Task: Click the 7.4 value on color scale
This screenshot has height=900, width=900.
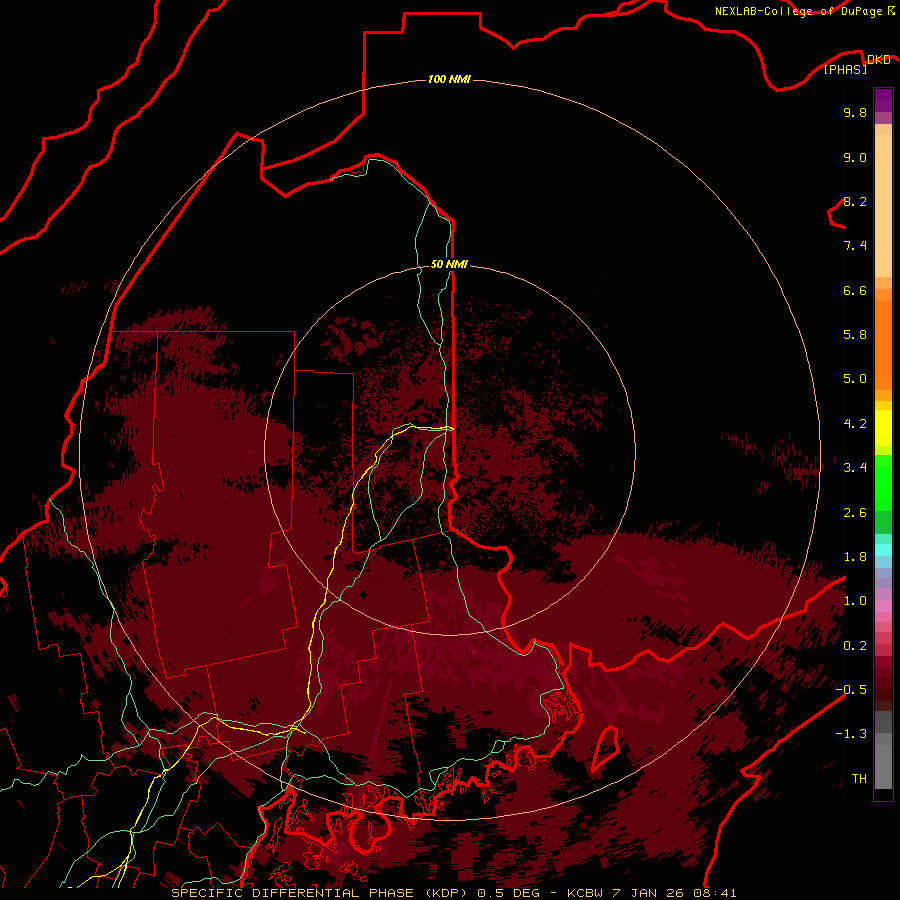Action: click(855, 246)
